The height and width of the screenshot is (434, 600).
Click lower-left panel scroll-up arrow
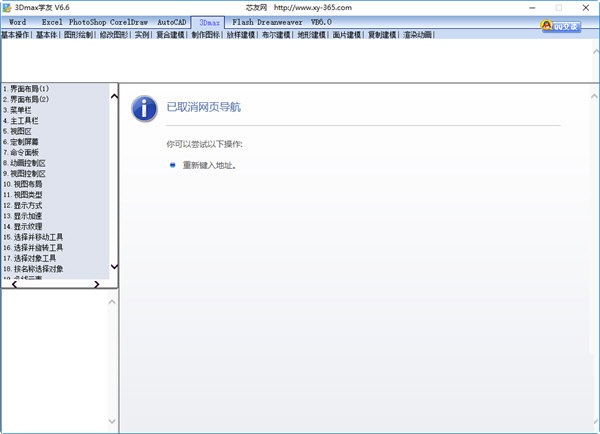click(x=112, y=302)
